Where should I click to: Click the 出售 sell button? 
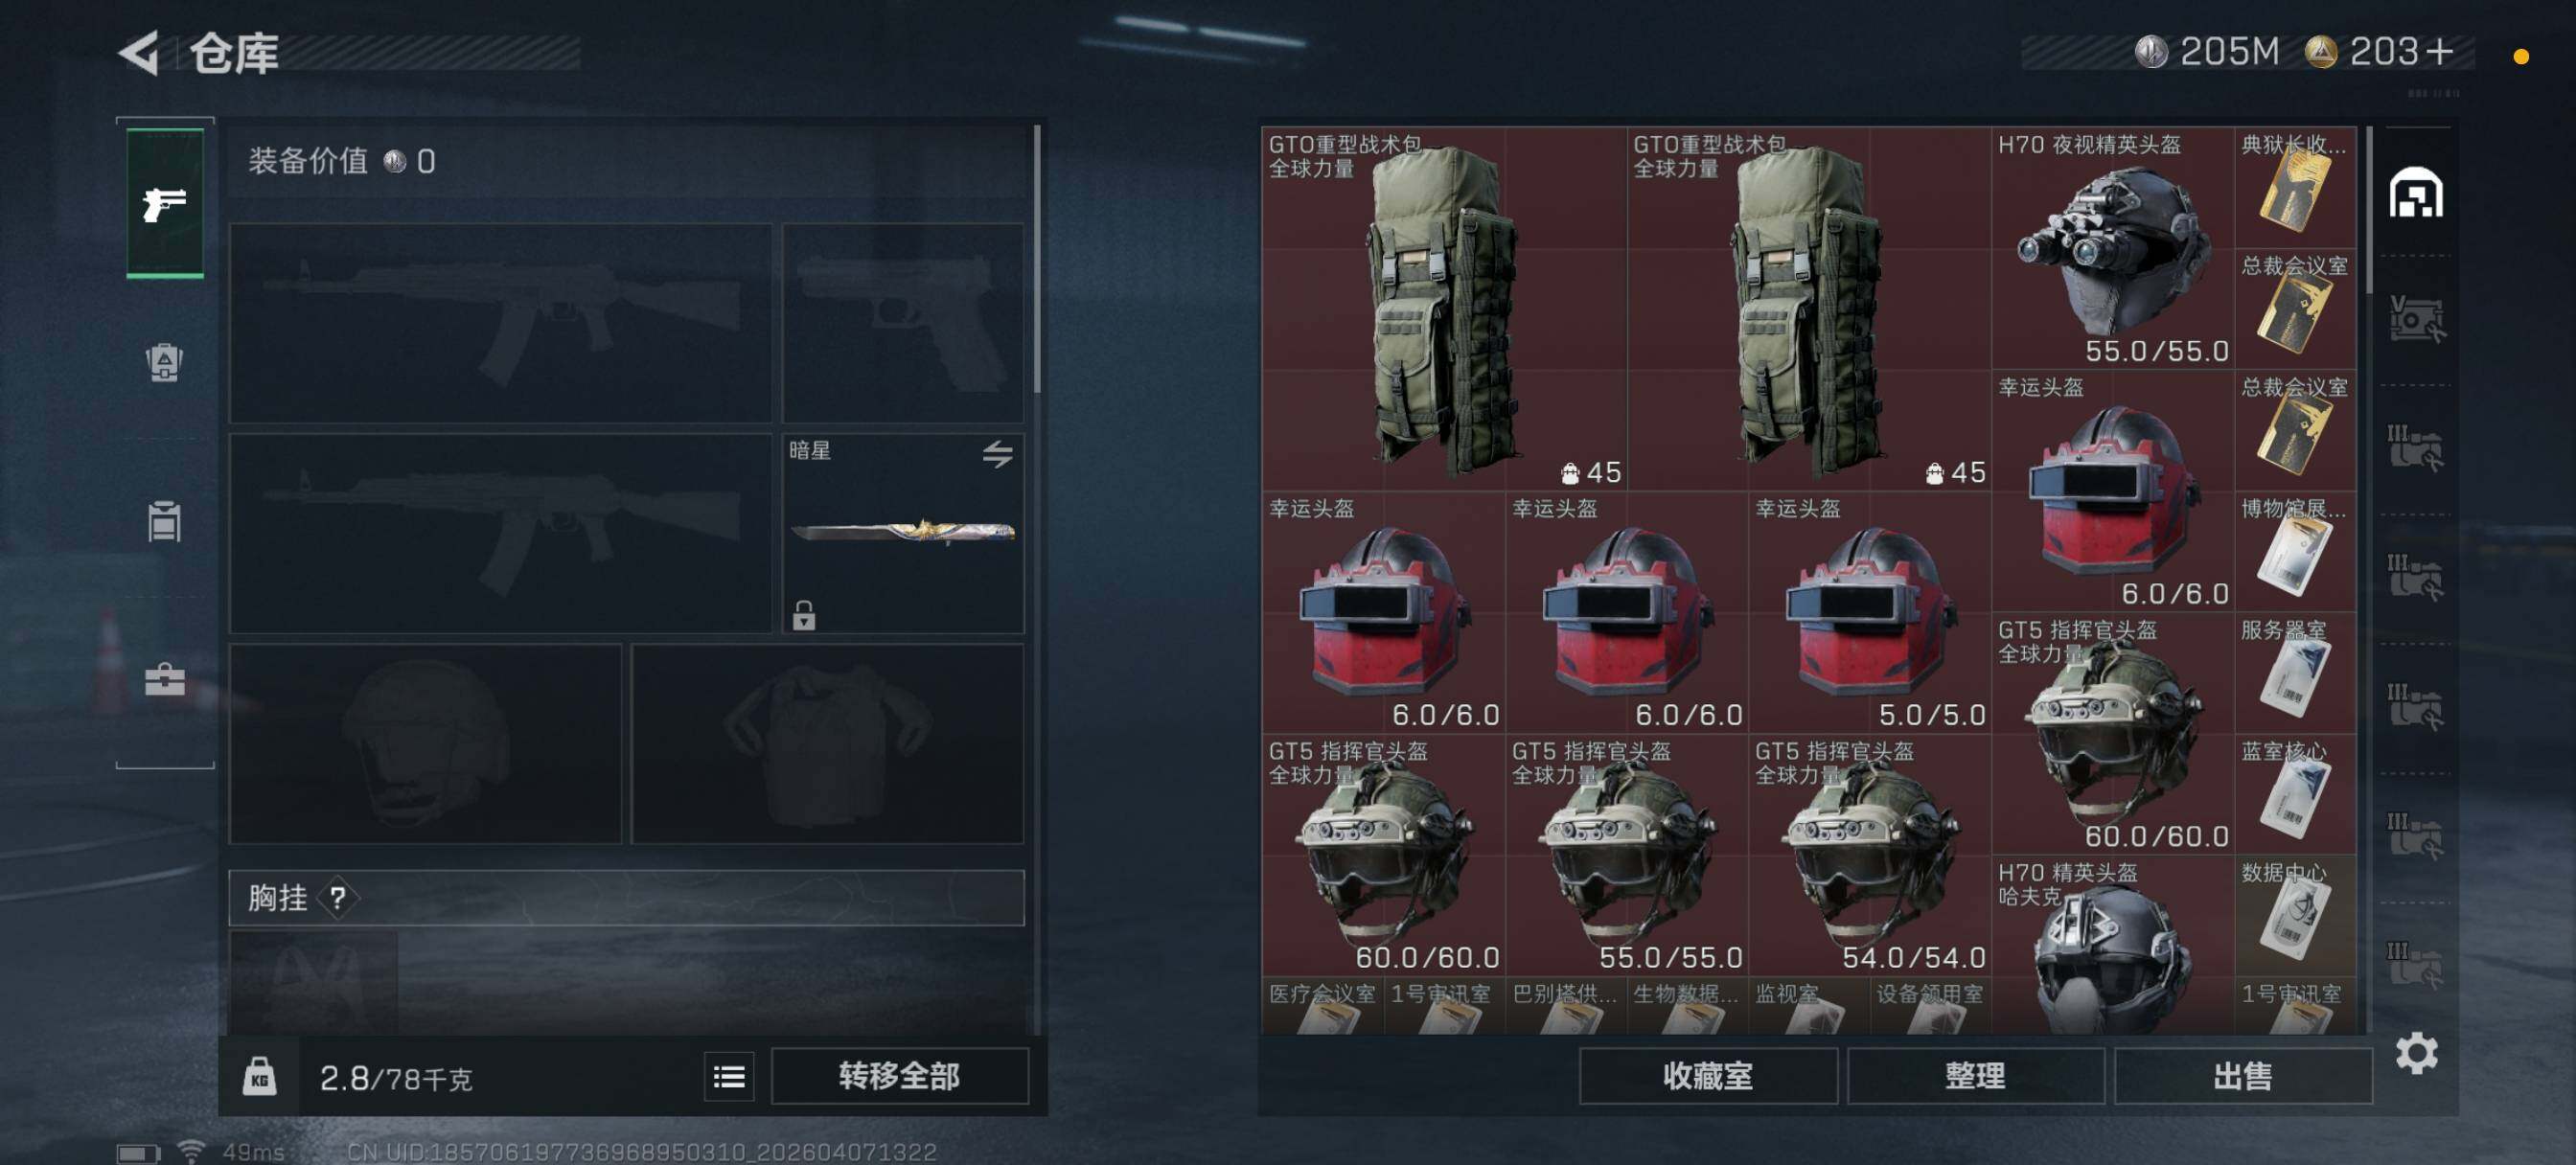click(x=2242, y=1076)
